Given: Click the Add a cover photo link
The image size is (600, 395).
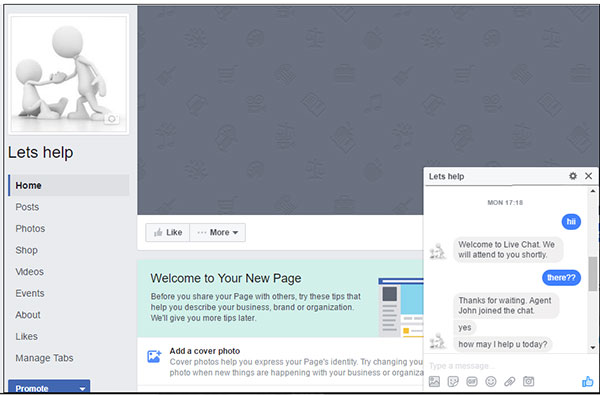Looking at the screenshot, I should tap(205, 351).
